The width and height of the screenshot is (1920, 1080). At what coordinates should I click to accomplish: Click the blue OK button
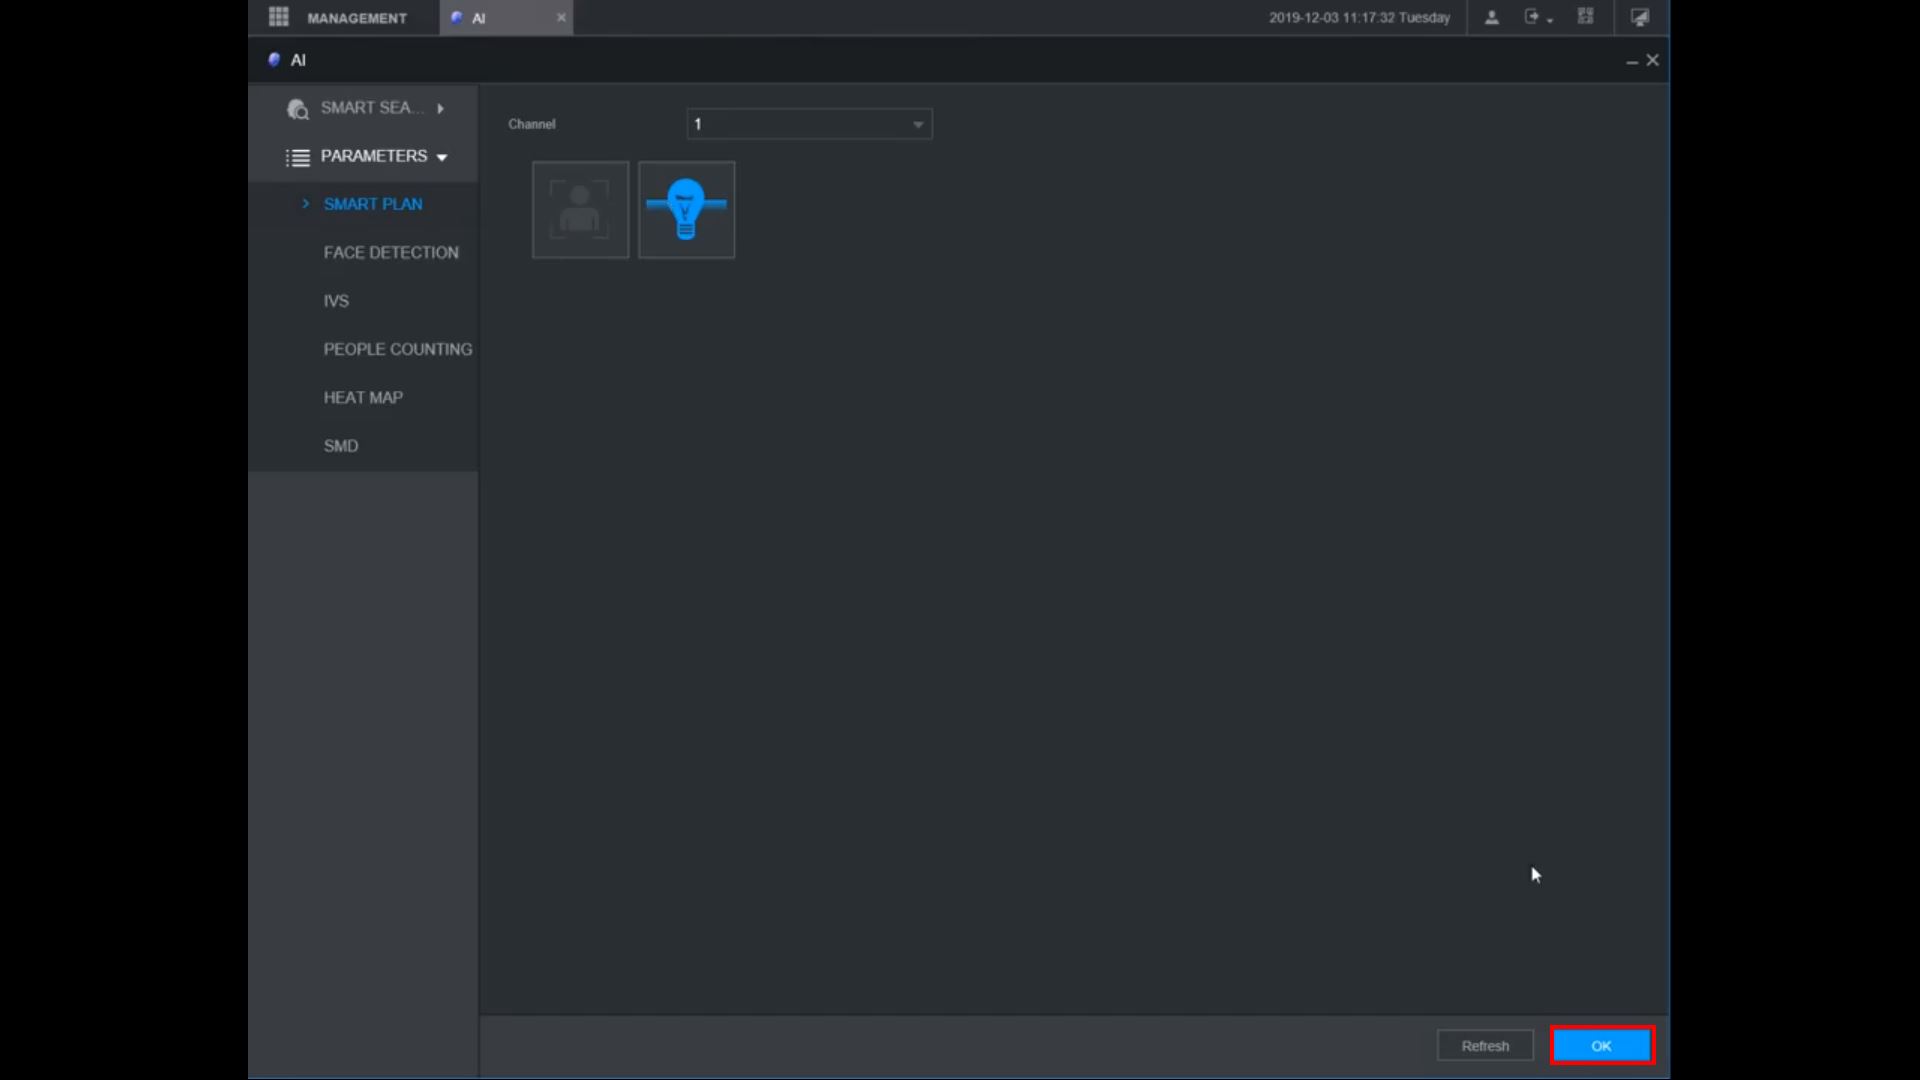coord(1601,1046)
